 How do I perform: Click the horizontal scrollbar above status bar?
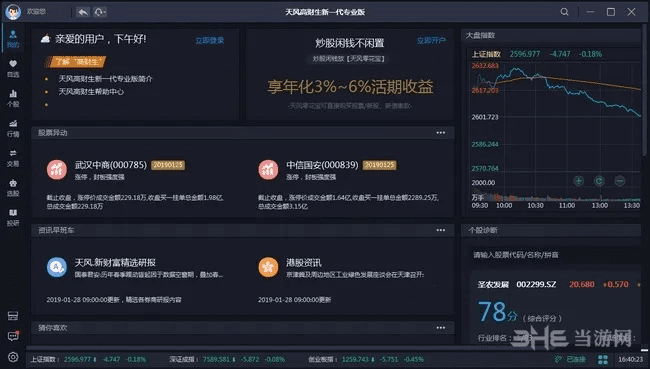335,349
